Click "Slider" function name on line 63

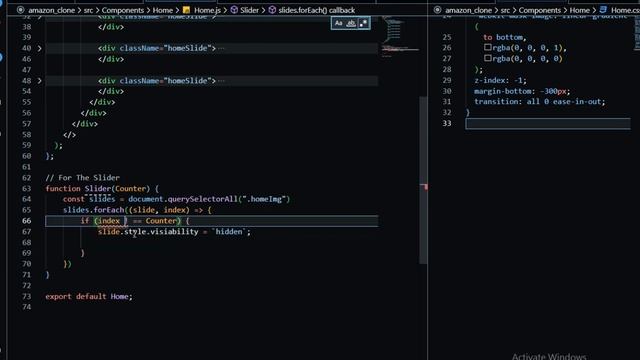pyautogui.click(x=98, y=189)
